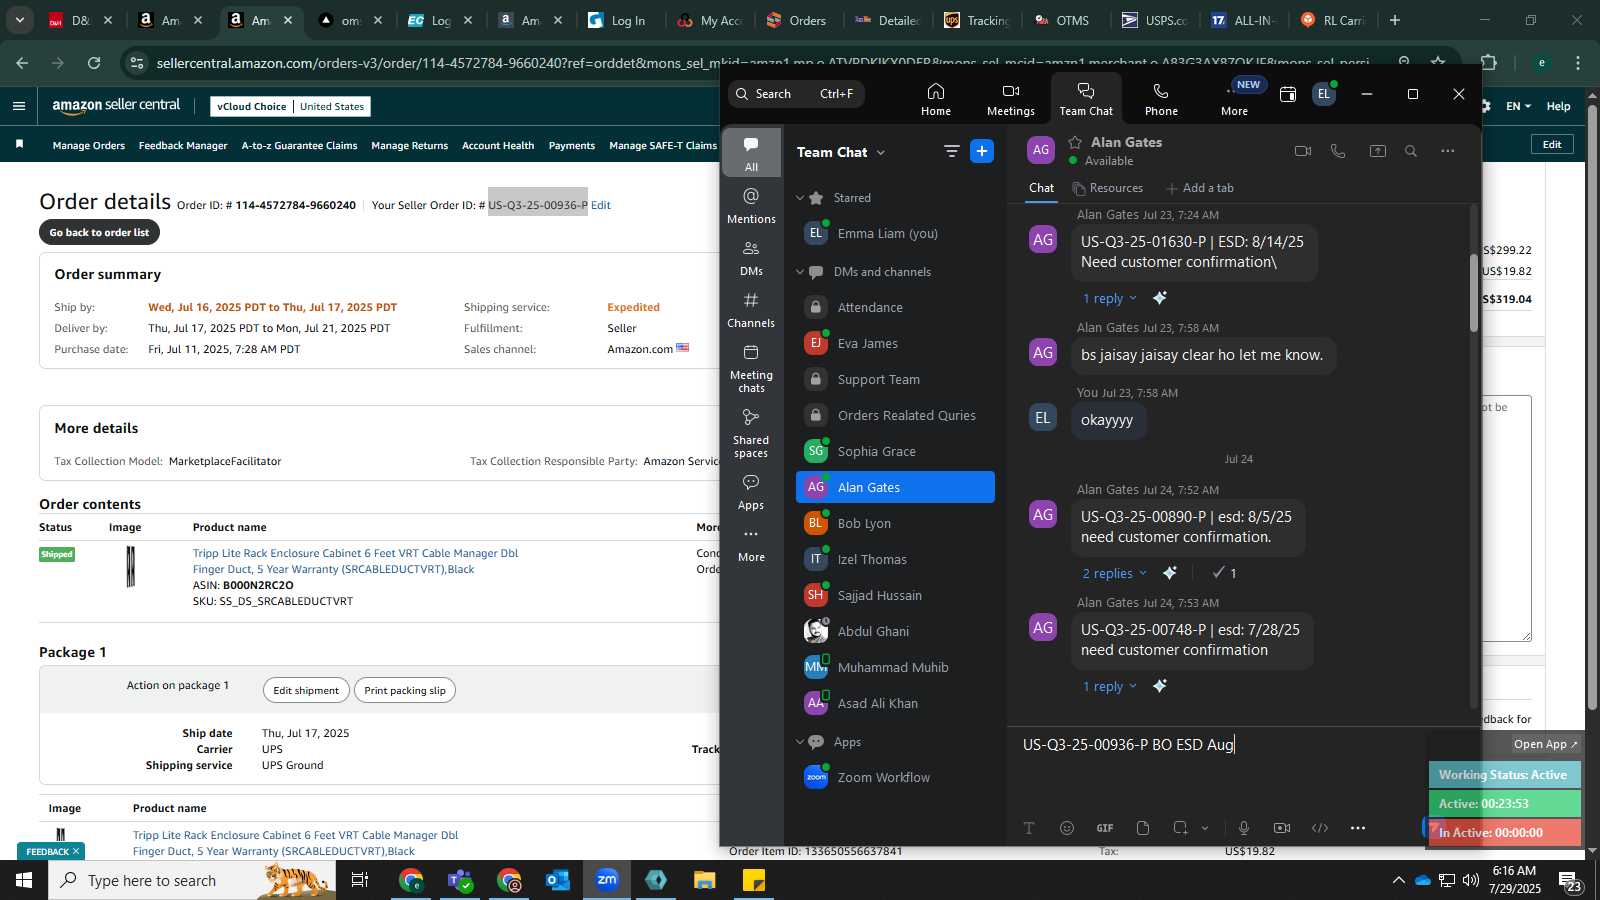Collapse the Starred section

pyautogui.click(x=800, y=198)
